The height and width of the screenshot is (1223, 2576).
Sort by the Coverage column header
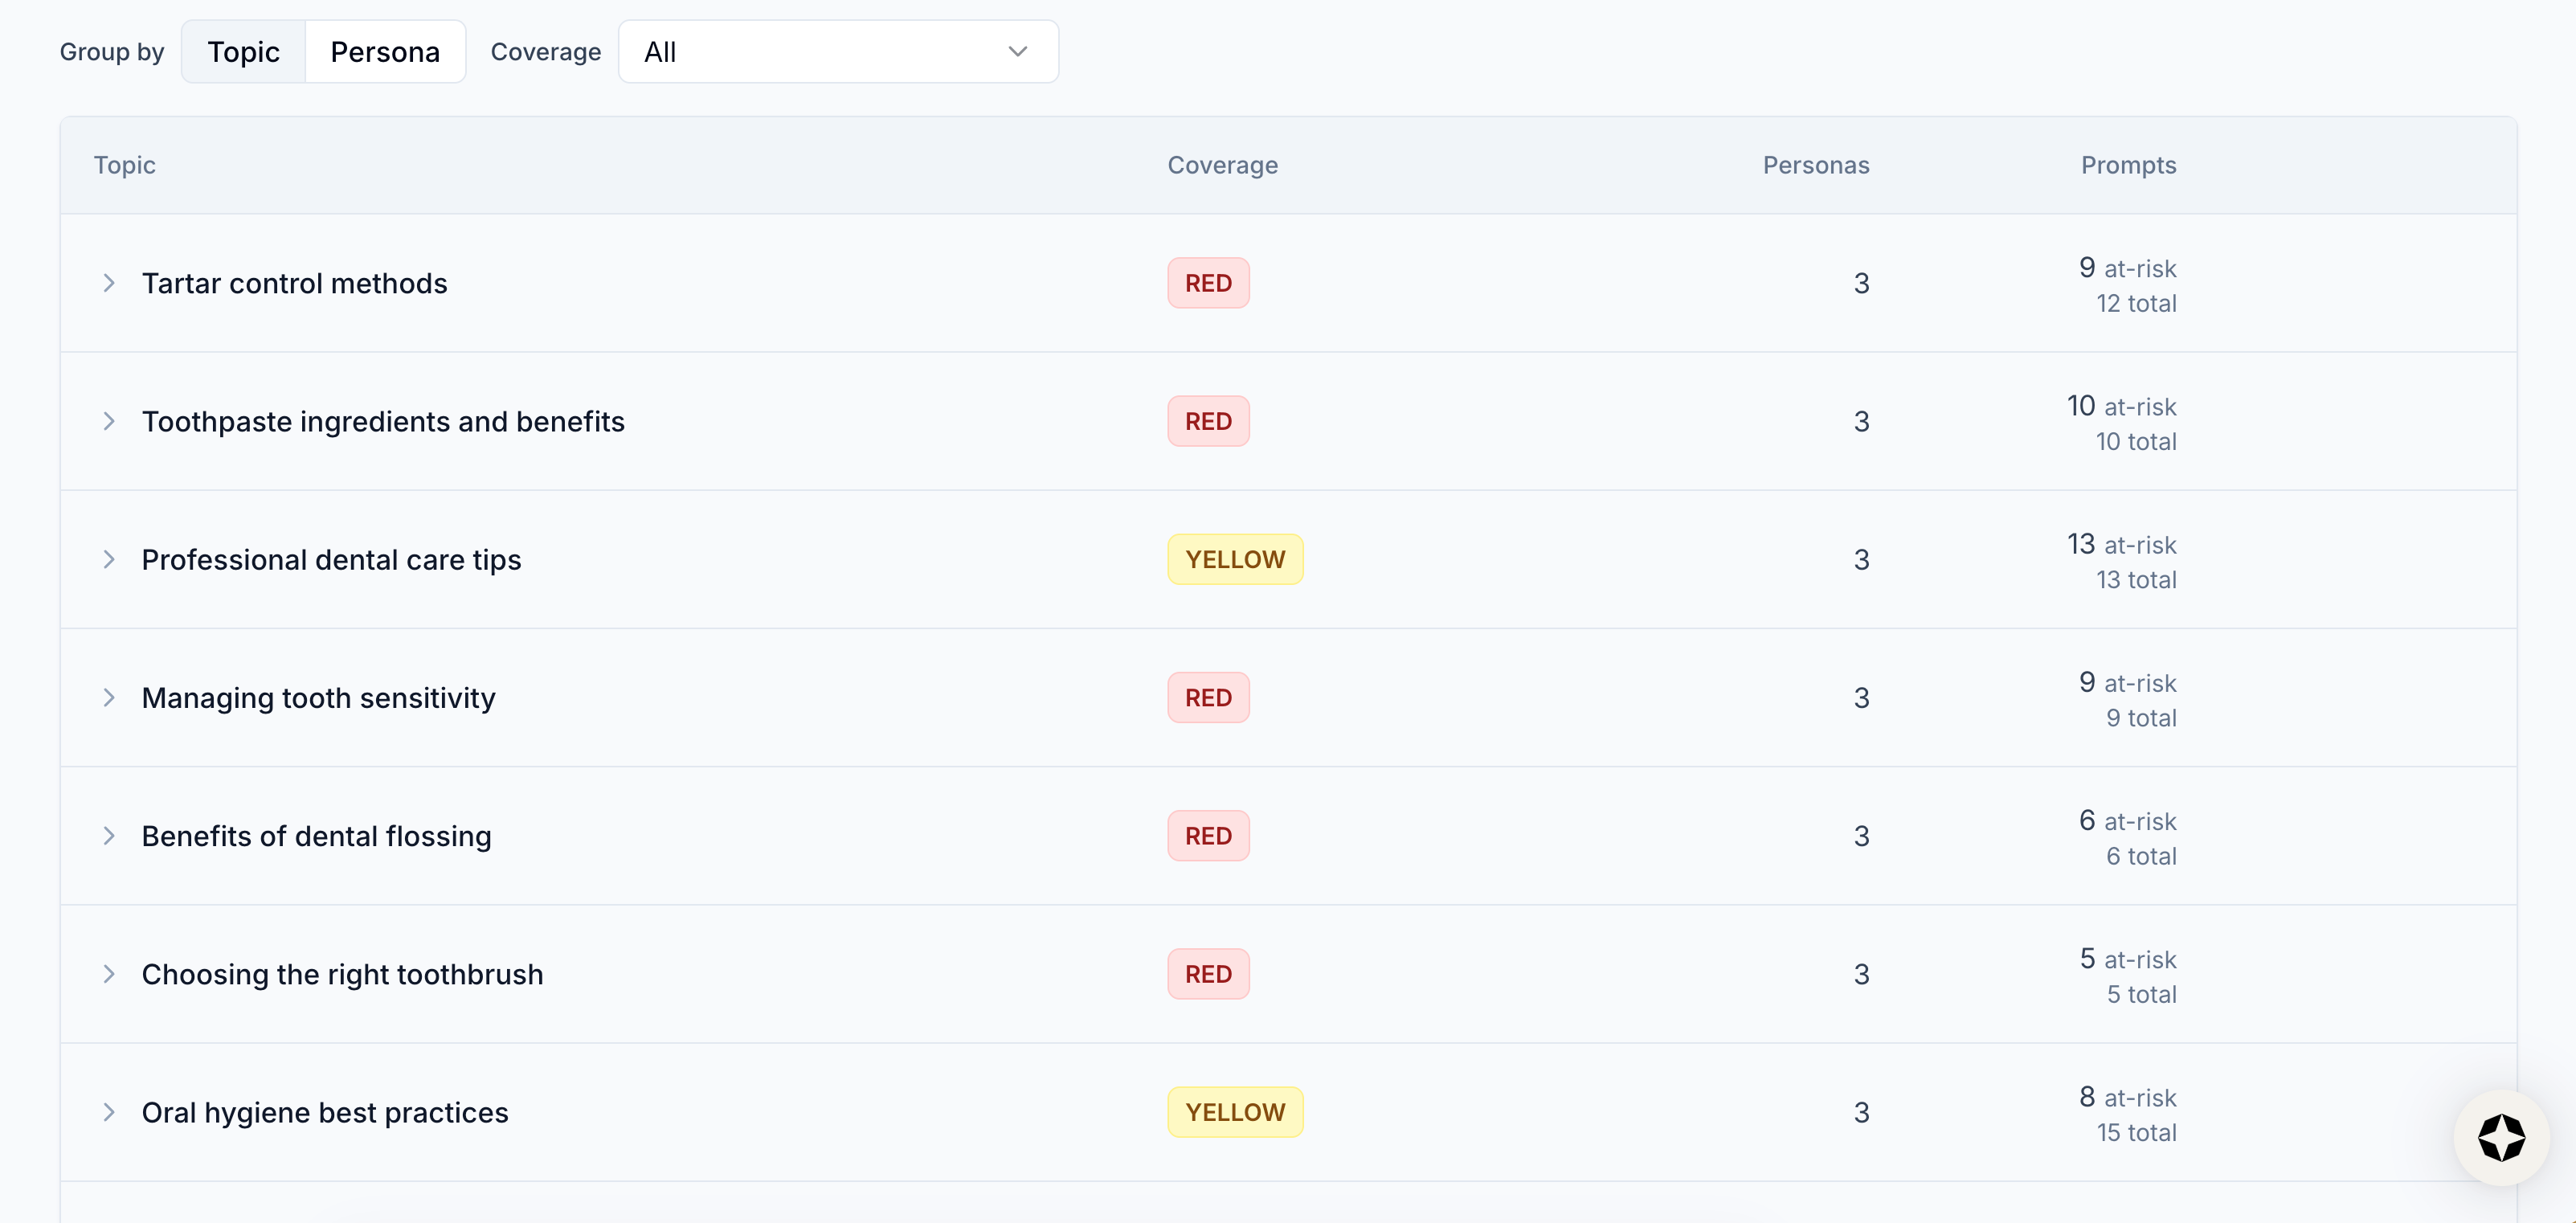point(1222,165)
